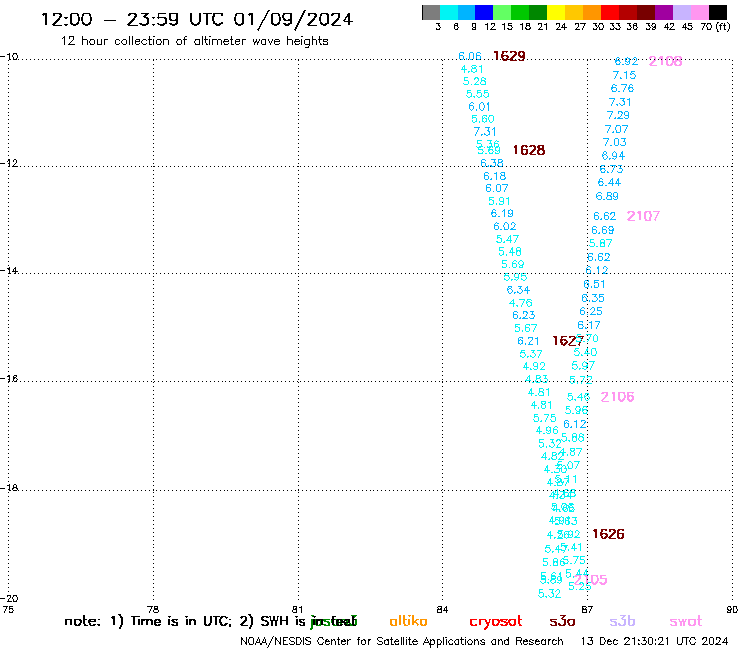
Task: Click the bright red legend swatch
Action: coord(610,12)
